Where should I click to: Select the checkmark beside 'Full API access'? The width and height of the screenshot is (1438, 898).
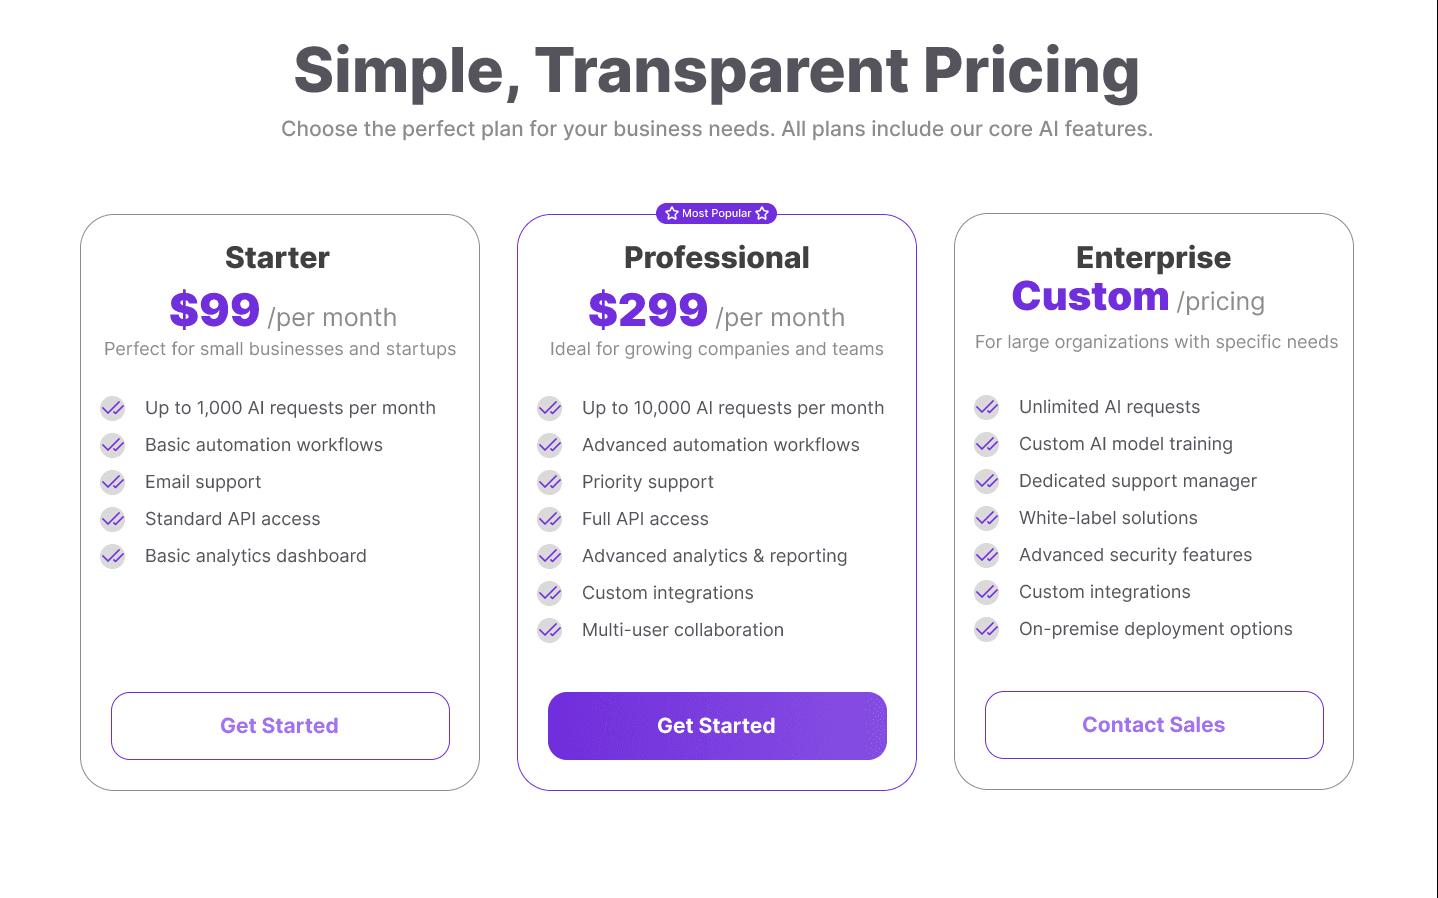(x=549, y=518)
